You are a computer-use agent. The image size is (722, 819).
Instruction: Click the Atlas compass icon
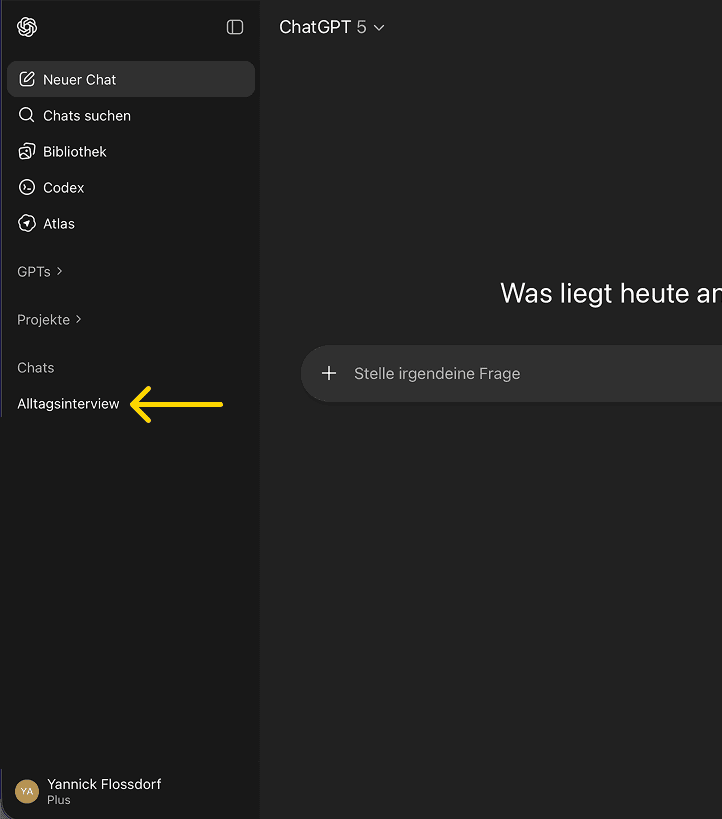pos(27,223)
